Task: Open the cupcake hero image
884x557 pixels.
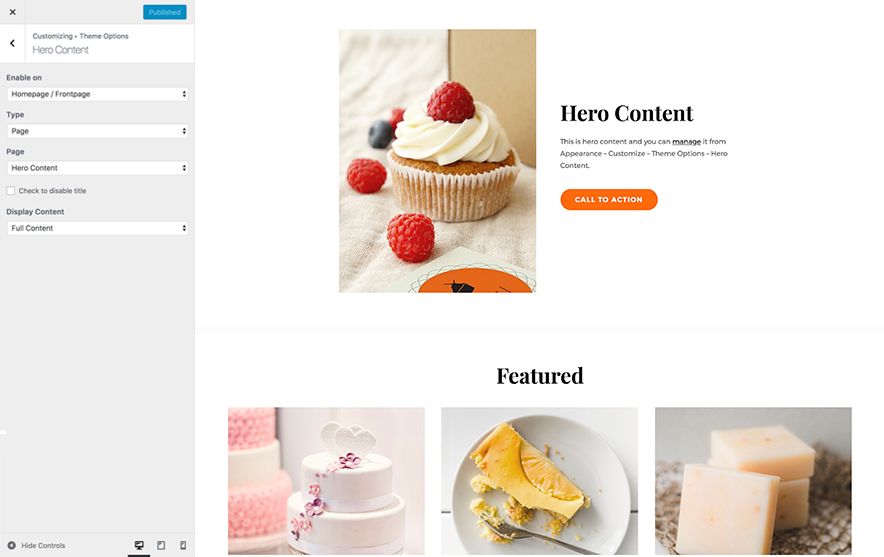Action: tap(437, 161)
